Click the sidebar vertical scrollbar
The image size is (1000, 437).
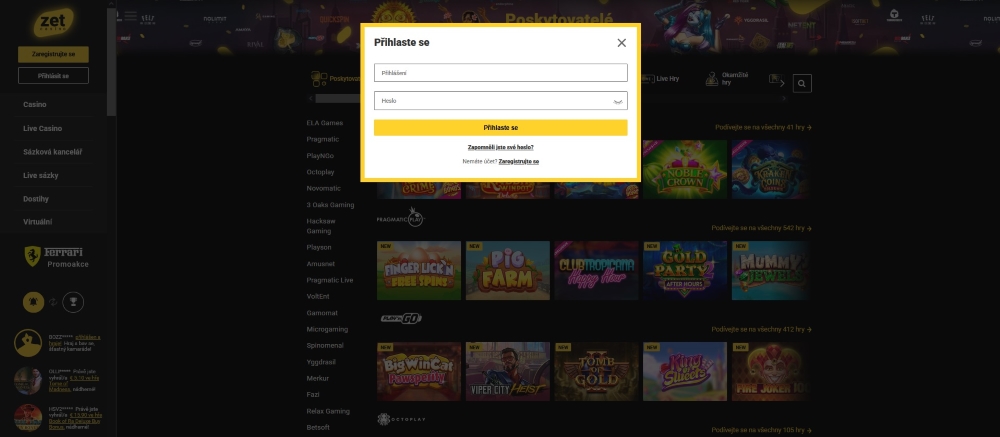pos(112,61)
